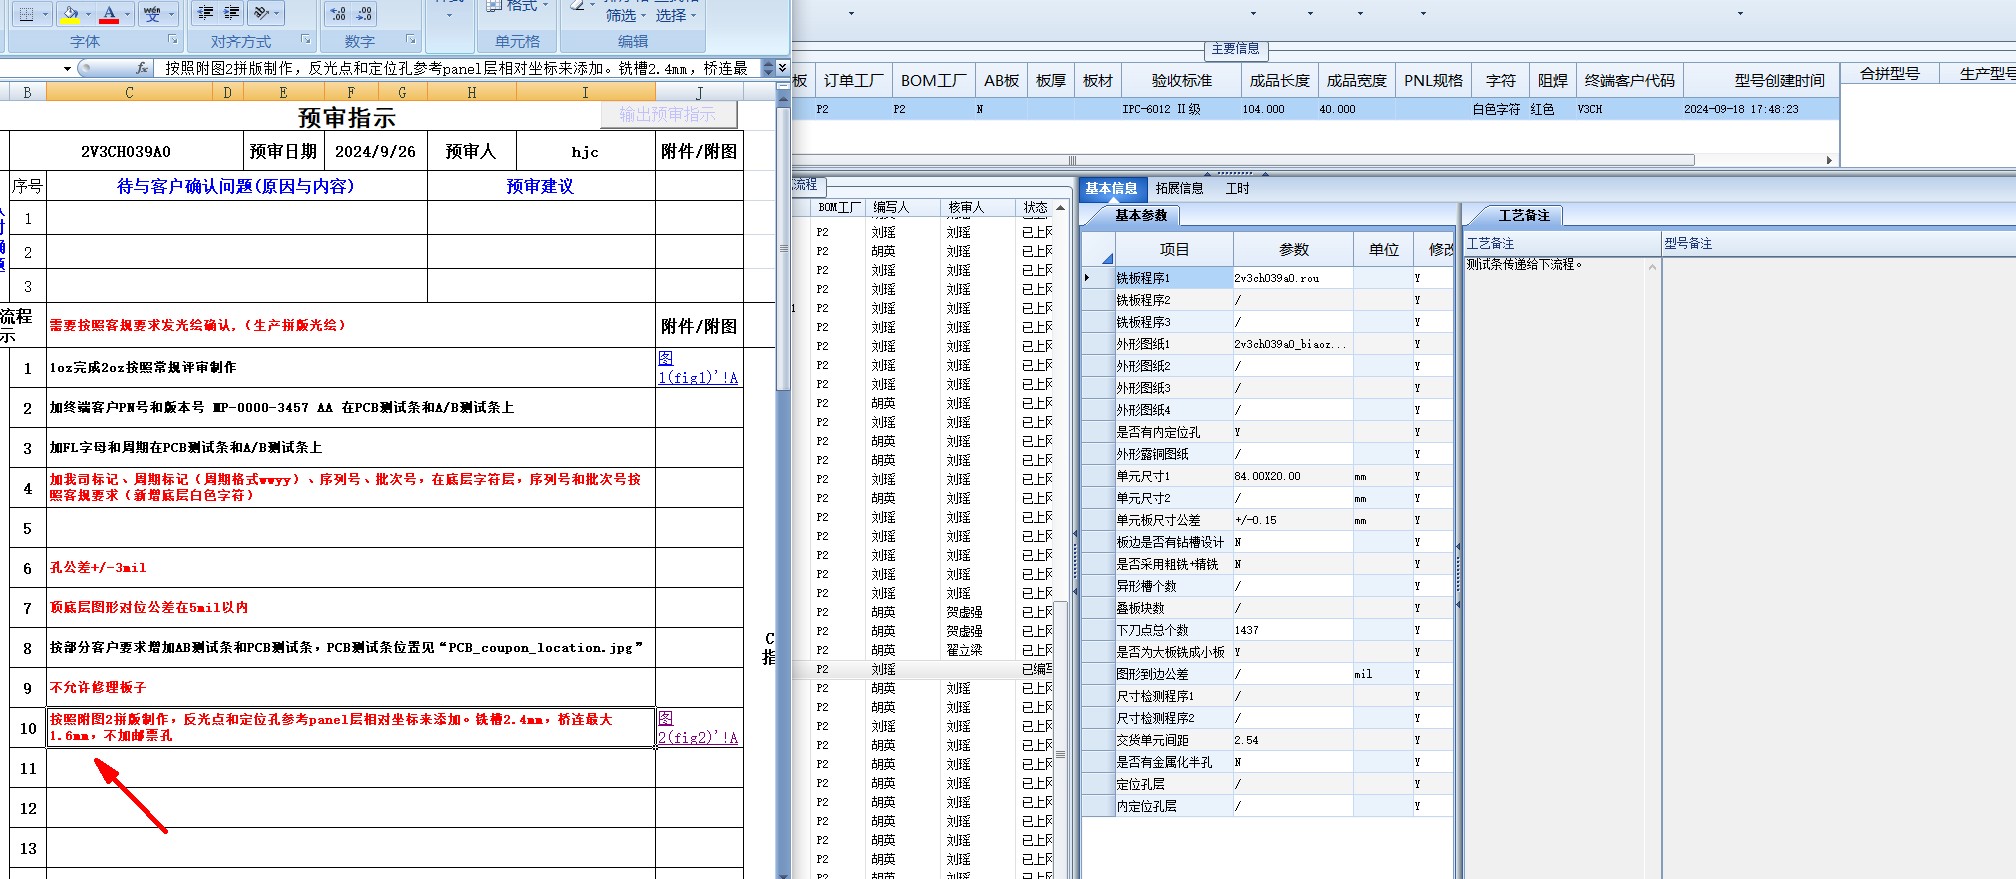Switch to the 基本信息 tab

pos(1111,188)
